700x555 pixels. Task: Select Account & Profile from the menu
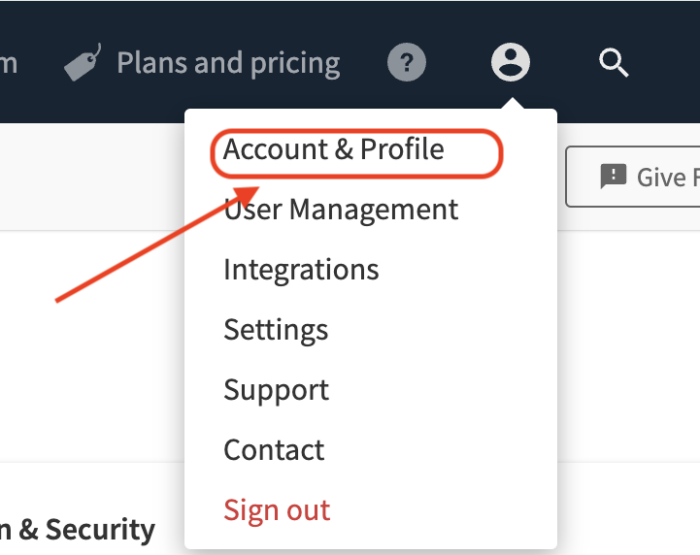[333, 149]
